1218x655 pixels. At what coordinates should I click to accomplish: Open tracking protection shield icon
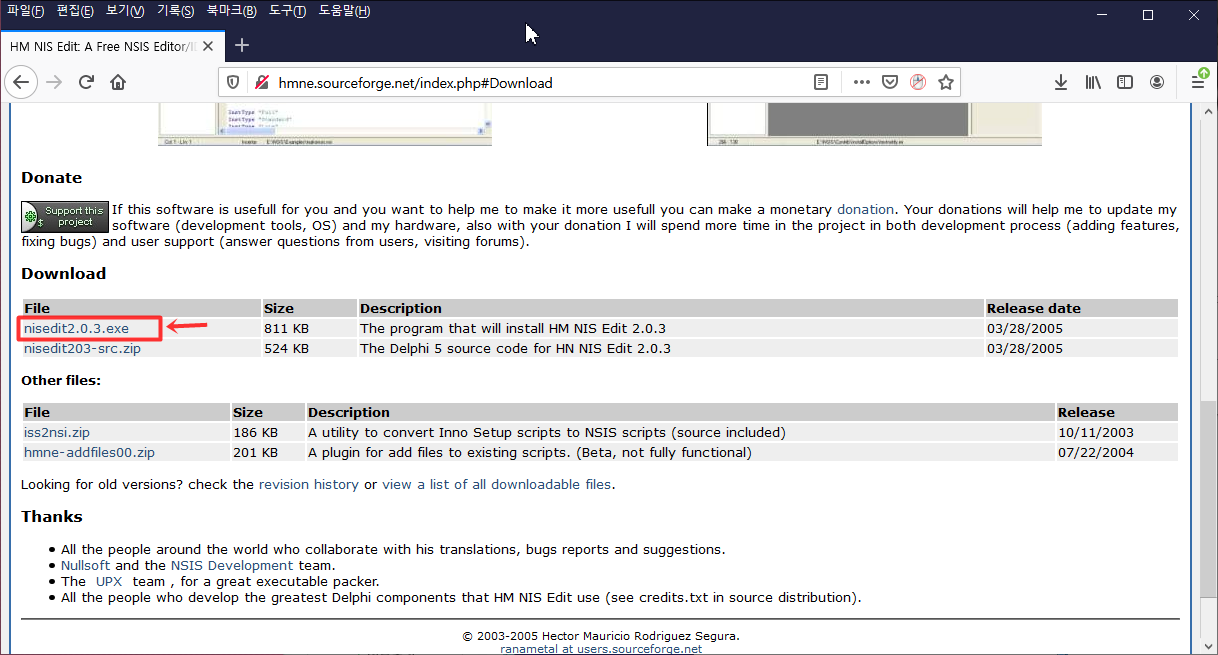pos(233,83)
